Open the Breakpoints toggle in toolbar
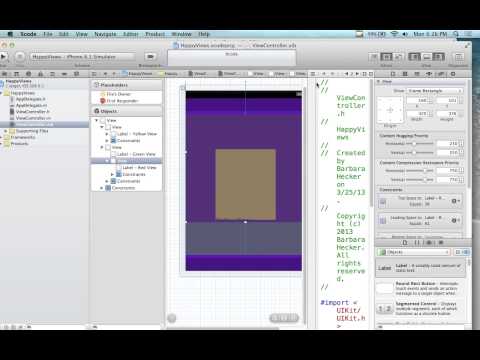 pyautogui.click(x=151, y=57)
